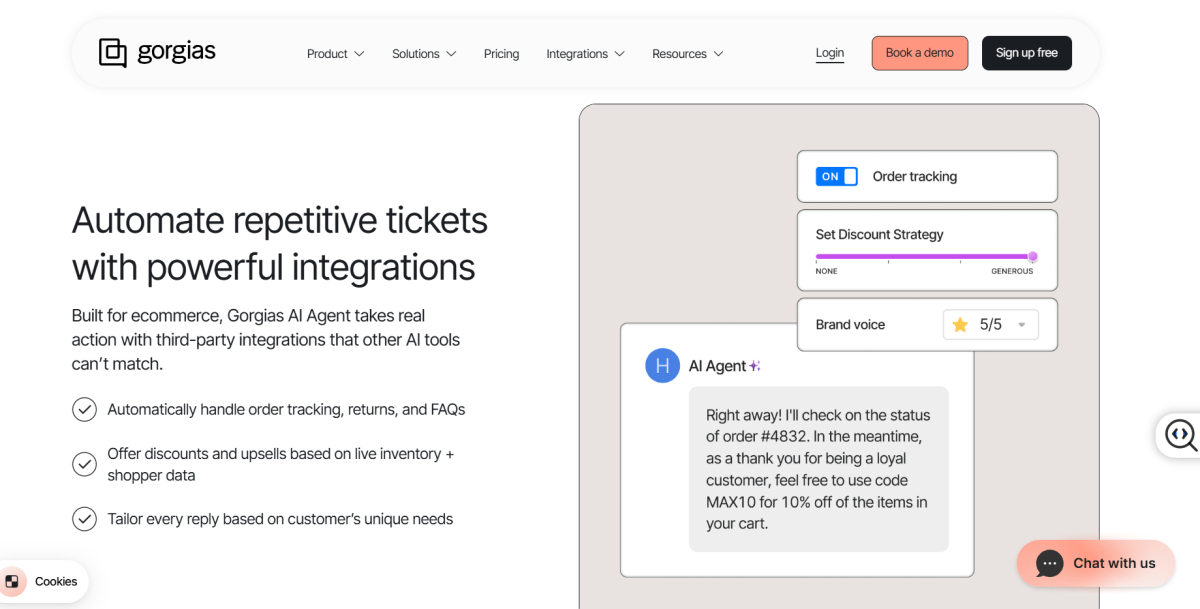Toggle the Order tracking ON switch
This screenshot has height=609, width=1200.
836,176
